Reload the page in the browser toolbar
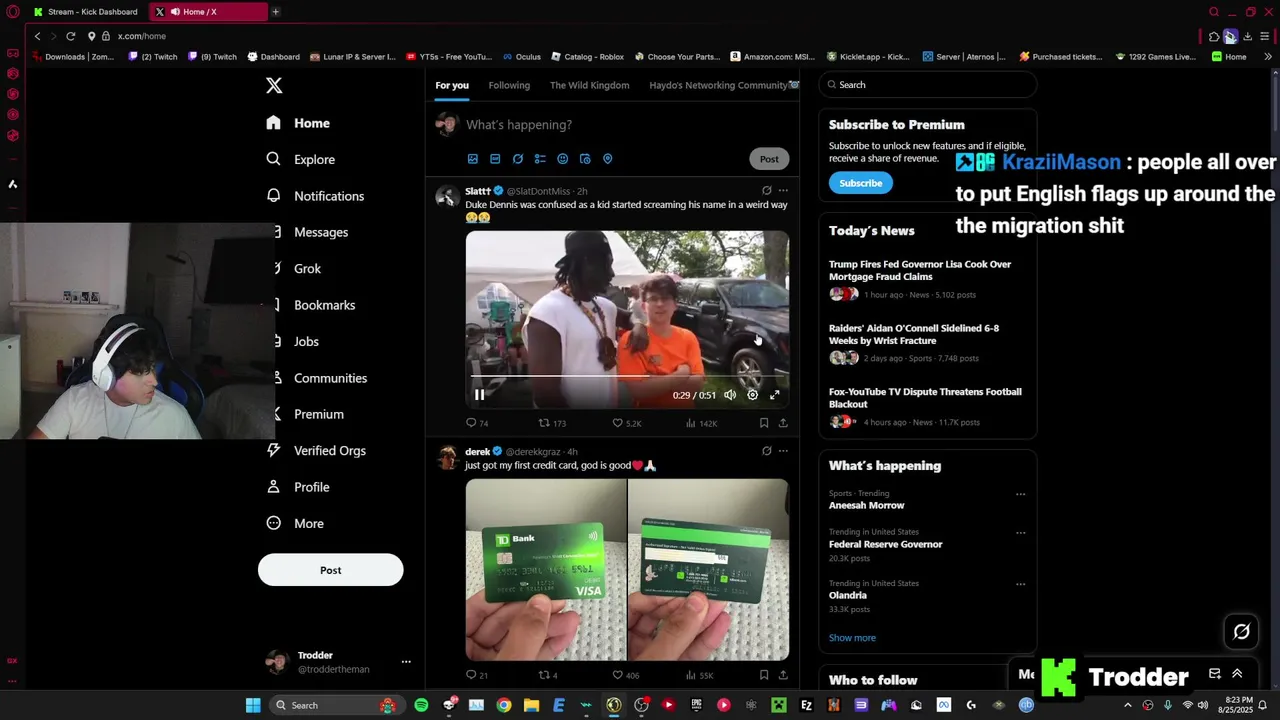Viewport: 1280px width, 720px height. (71, 36)
